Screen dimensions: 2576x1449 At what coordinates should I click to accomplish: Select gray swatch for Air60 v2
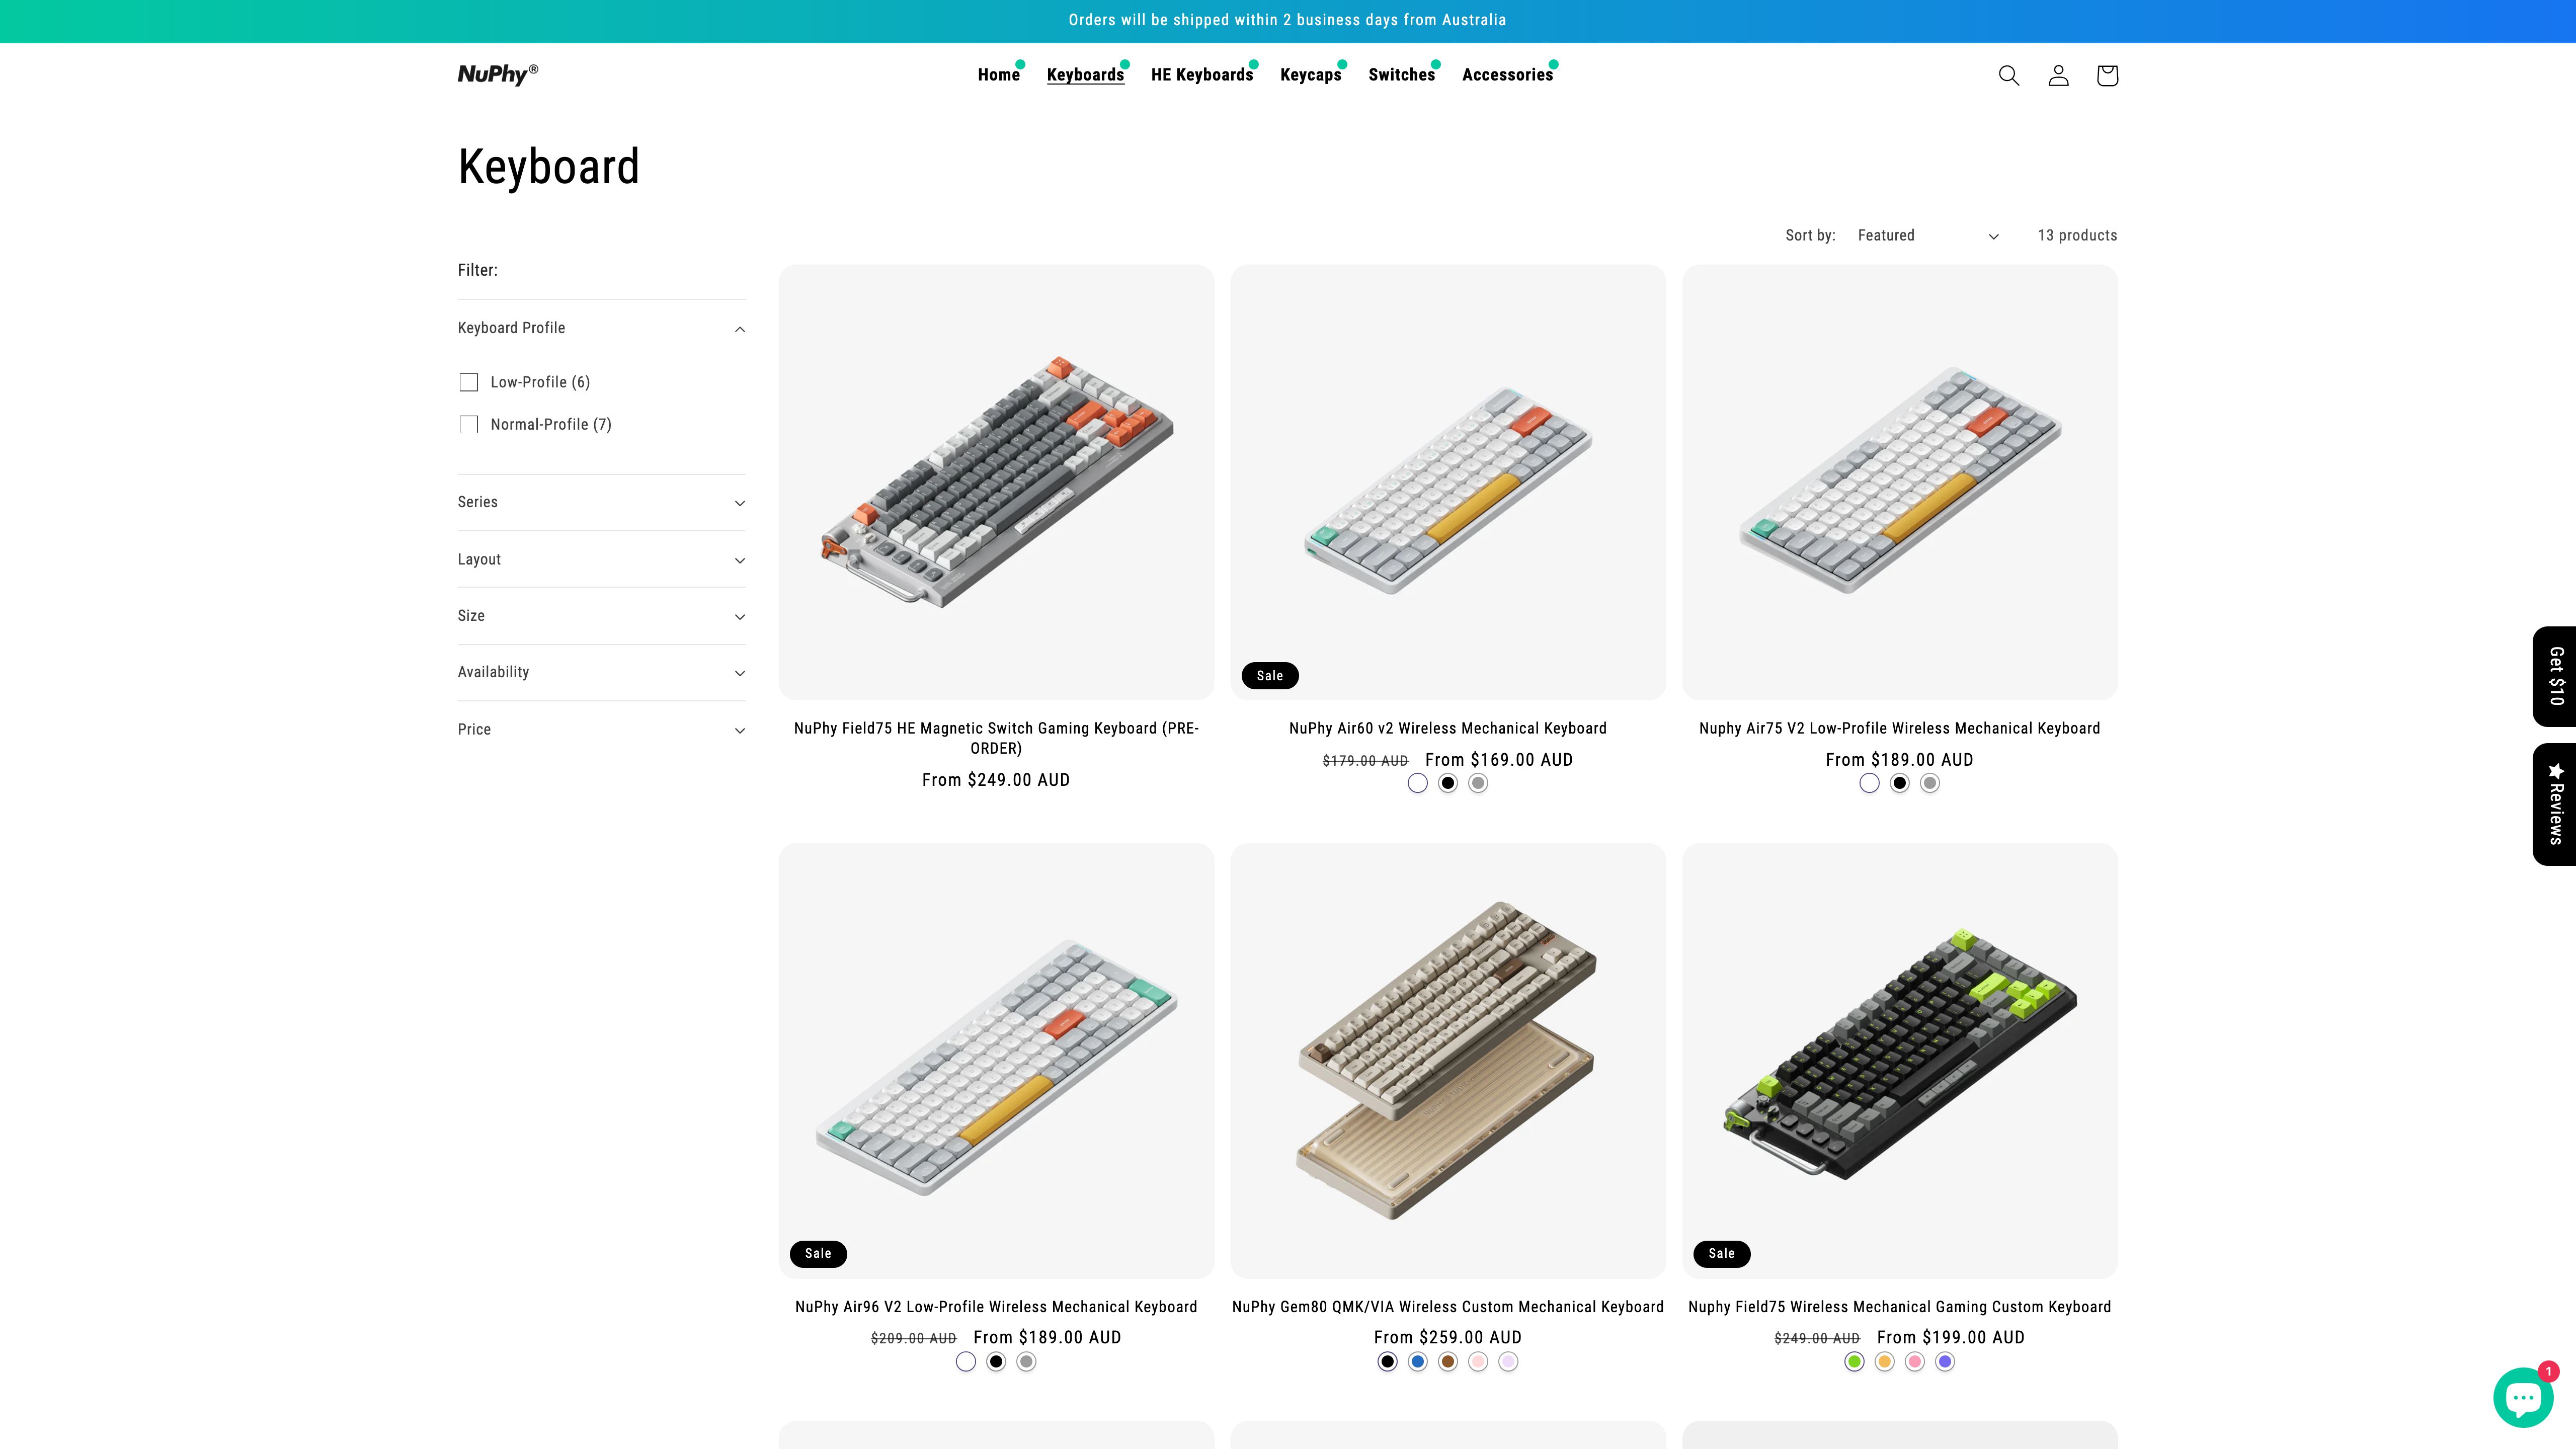(1478, 783)
